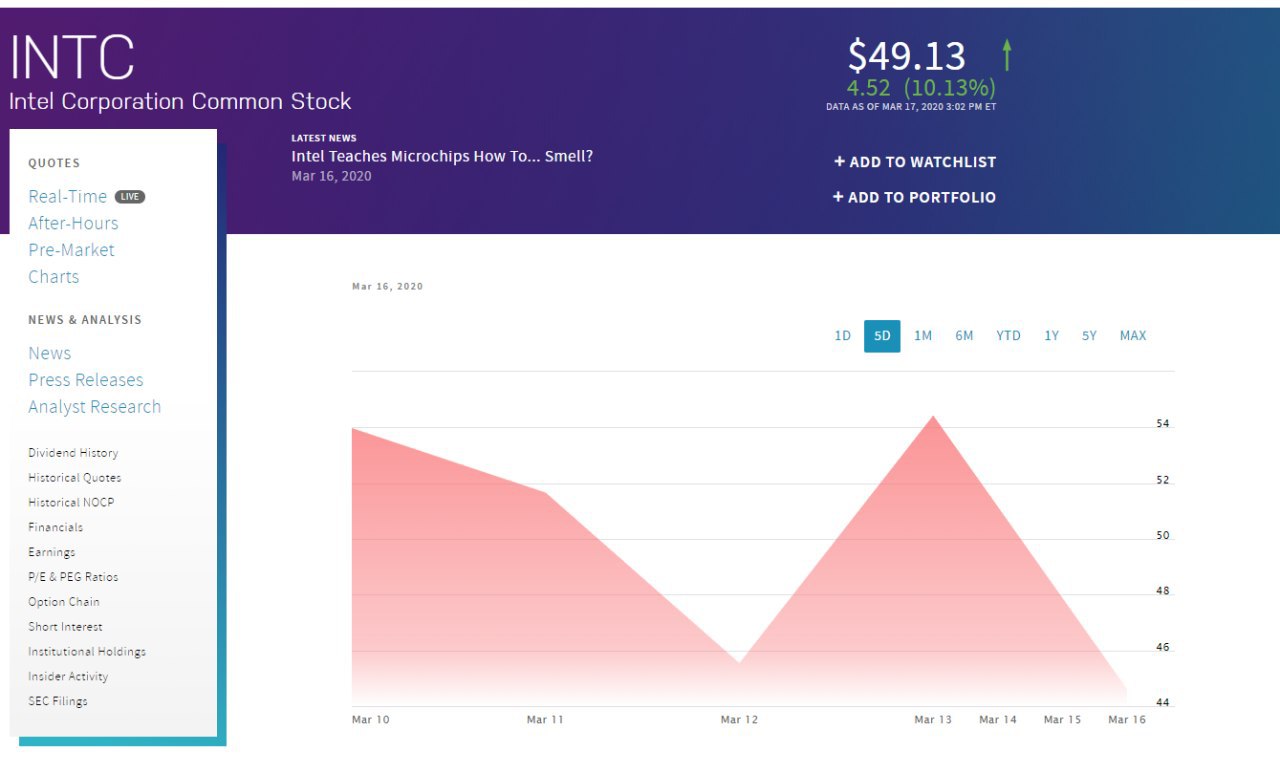
Task: Open After-Hours quotes
Action: coord(73,223)
